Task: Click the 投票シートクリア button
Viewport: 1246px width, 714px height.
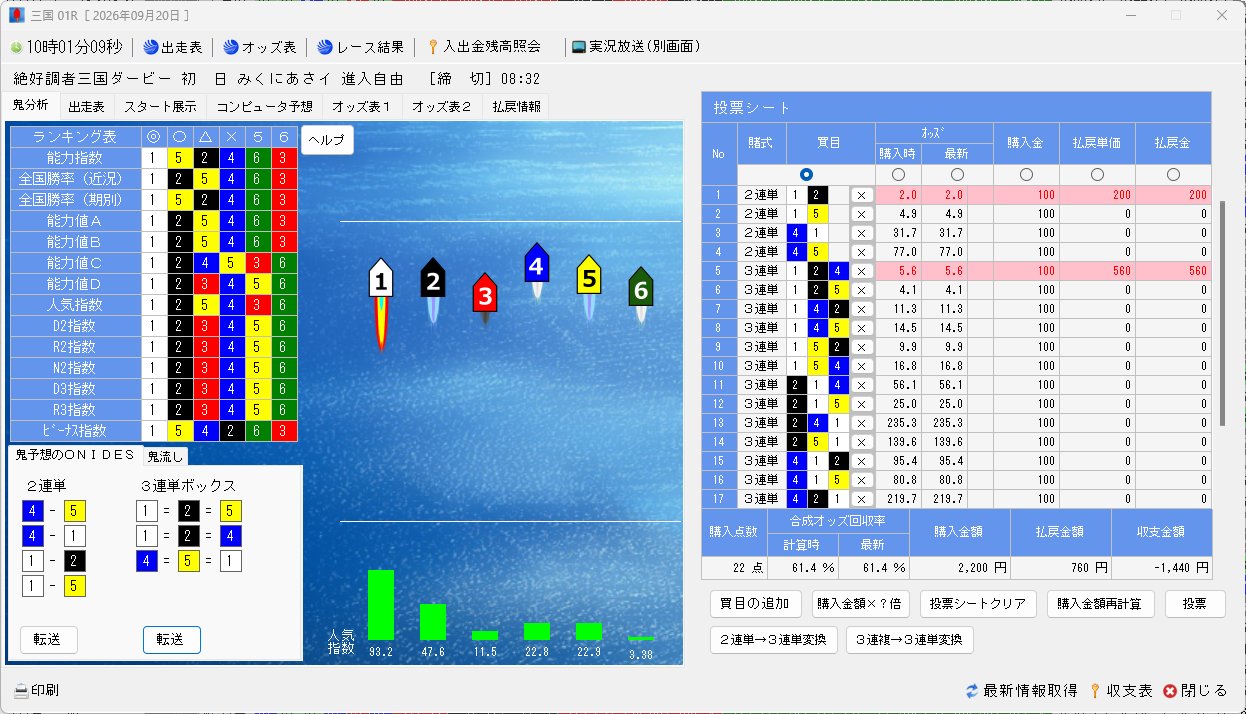Action: [978, 604]
